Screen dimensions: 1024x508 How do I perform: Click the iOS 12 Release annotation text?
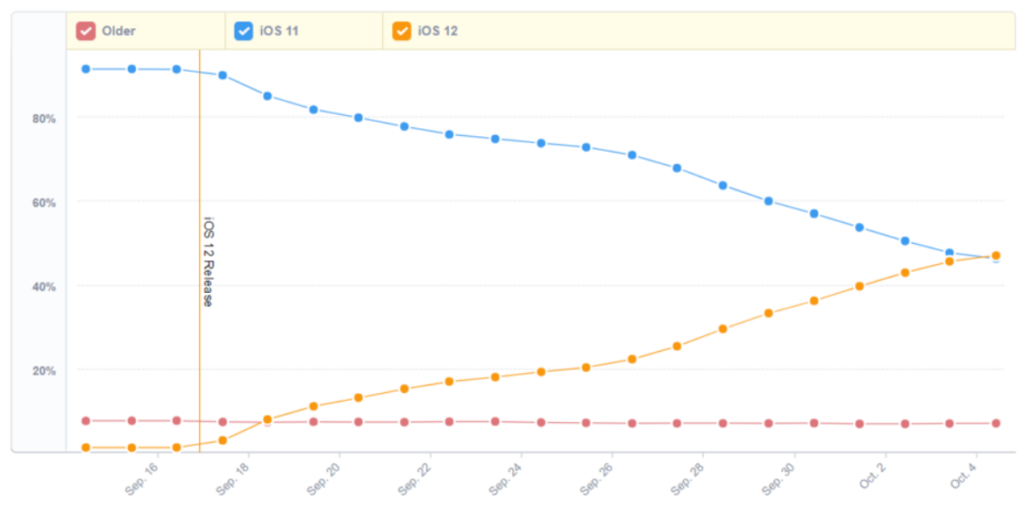208,261
